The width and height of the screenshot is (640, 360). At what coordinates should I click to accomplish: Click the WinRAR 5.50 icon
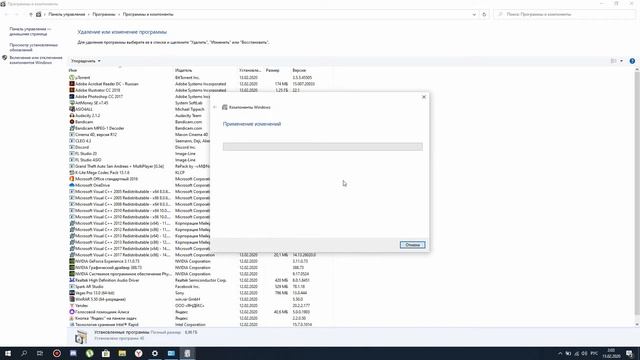click(x=72, y=299)
